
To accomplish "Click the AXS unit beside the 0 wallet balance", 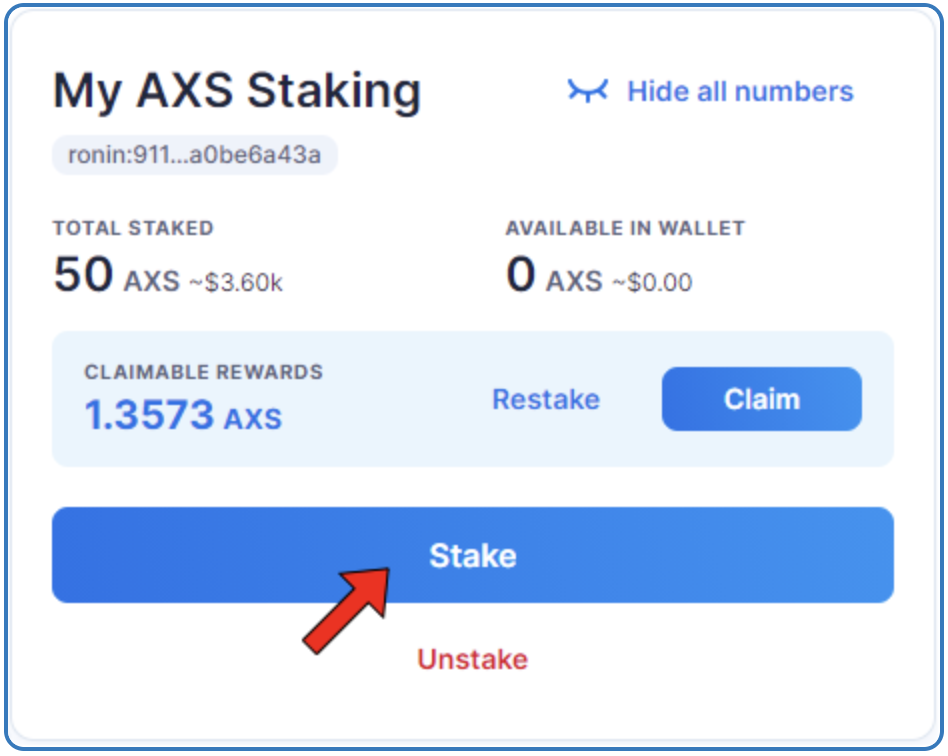I will click(574, 282).
